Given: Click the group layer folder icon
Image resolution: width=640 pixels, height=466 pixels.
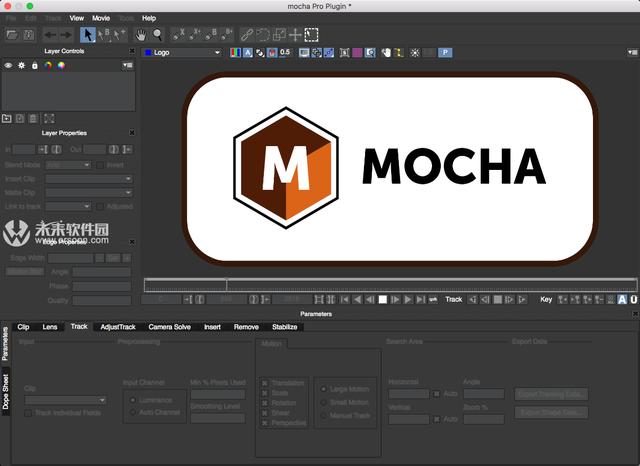Looking at the screenshot, I should [x=7, y=119].
